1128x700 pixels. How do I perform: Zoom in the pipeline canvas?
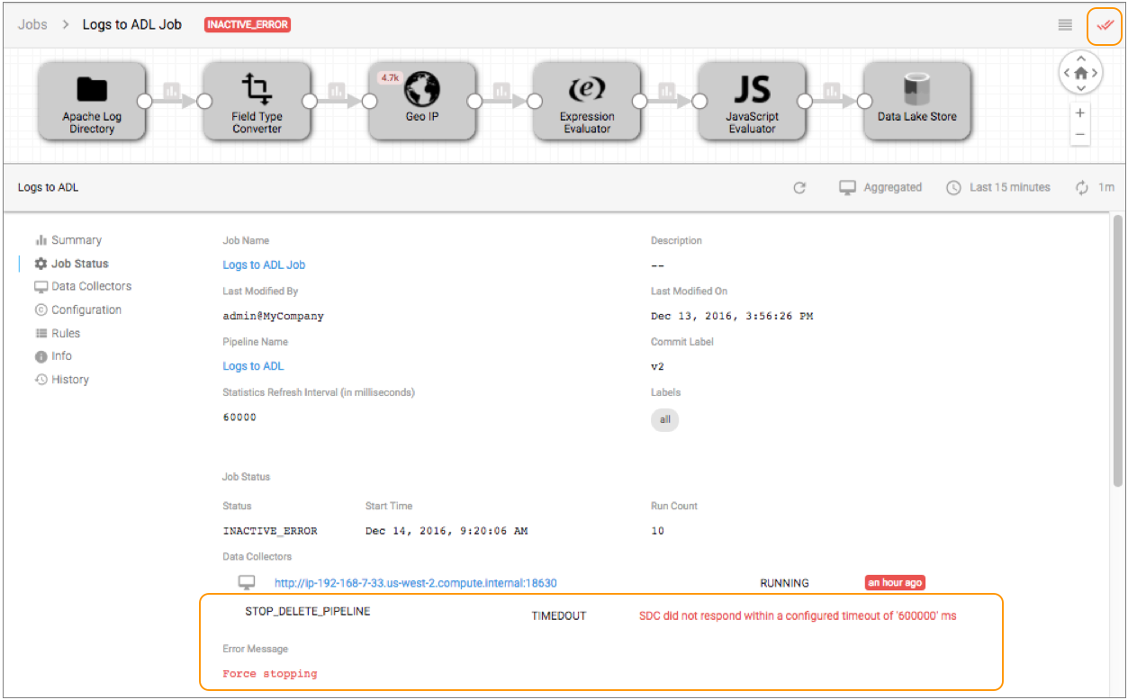click(x=1080, y=113)
